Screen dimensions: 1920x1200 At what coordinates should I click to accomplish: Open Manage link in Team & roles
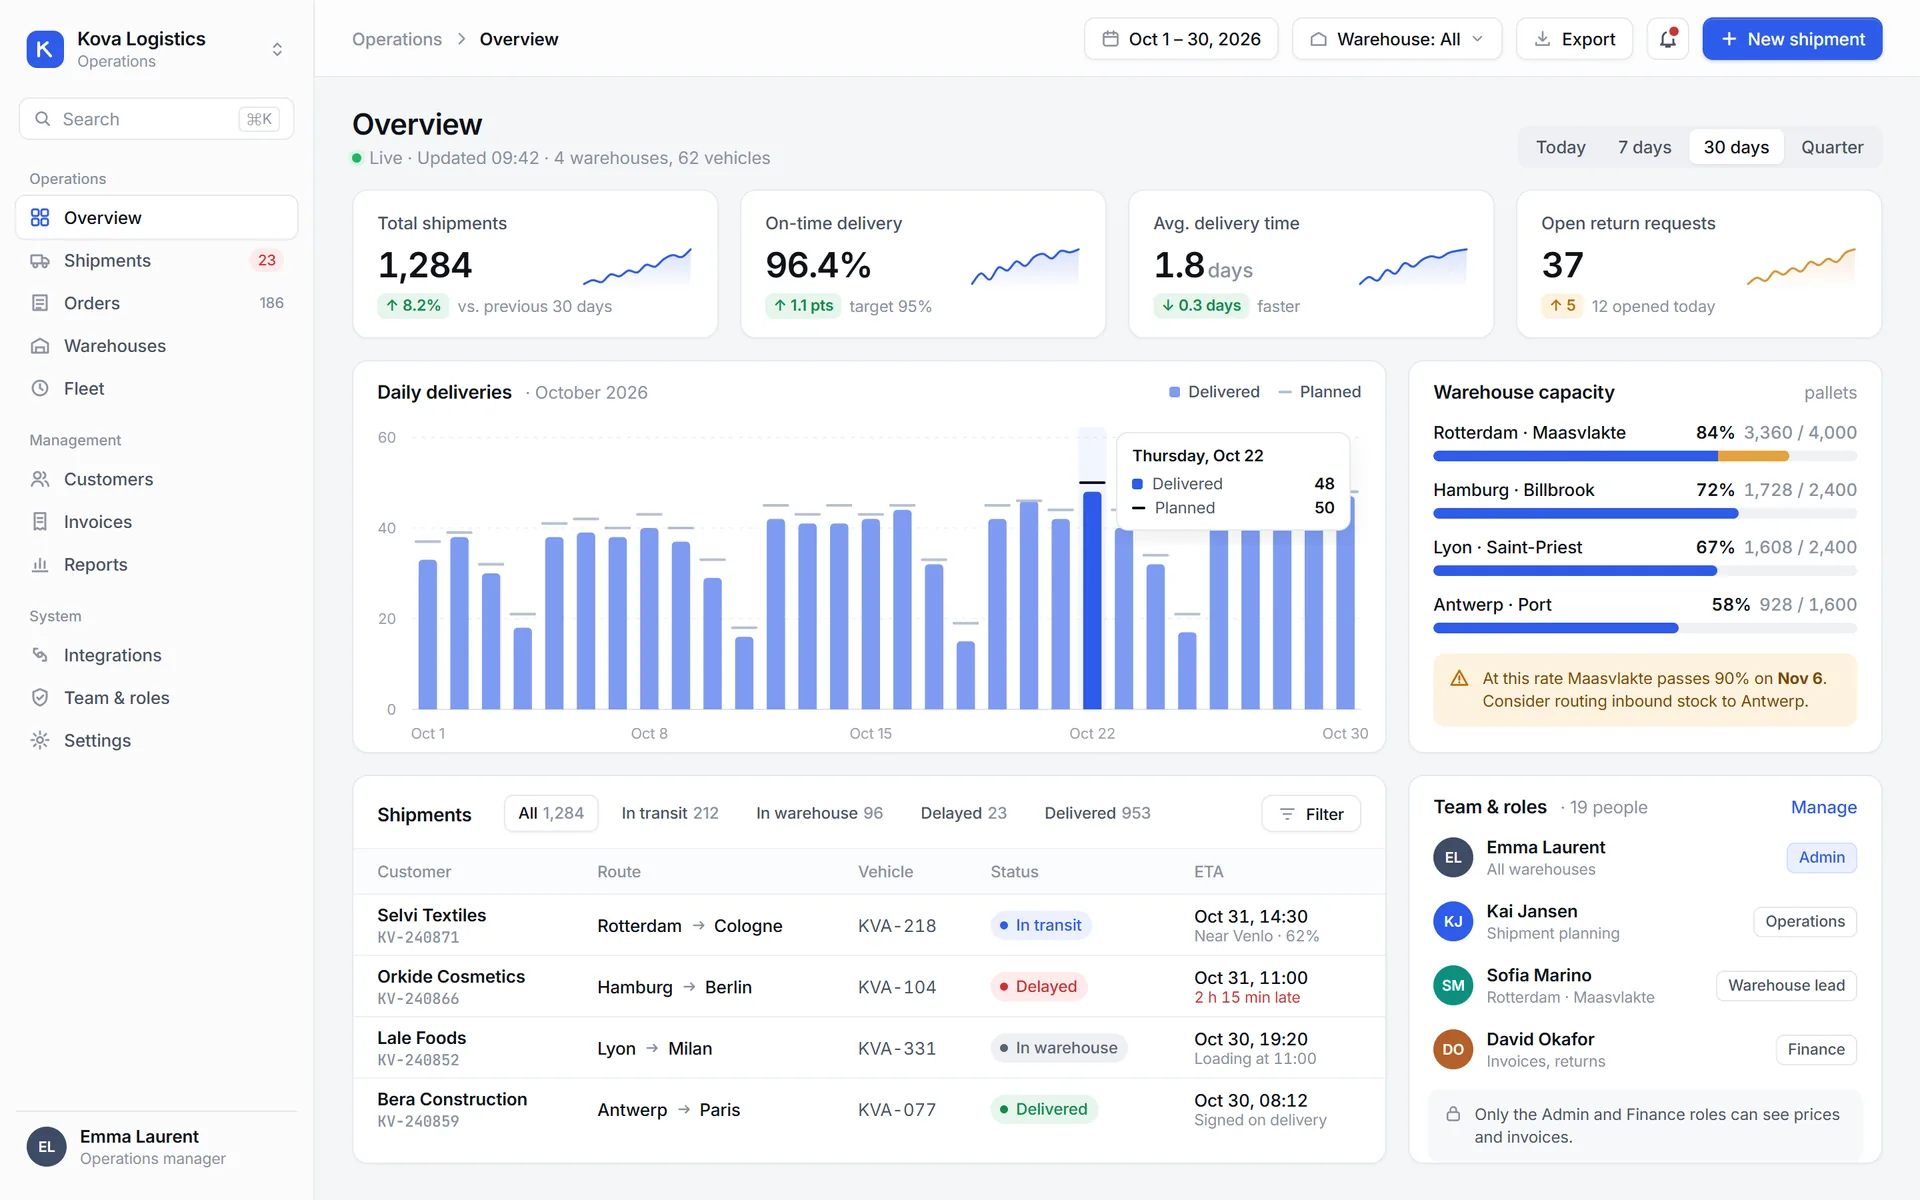[1823, 807]
